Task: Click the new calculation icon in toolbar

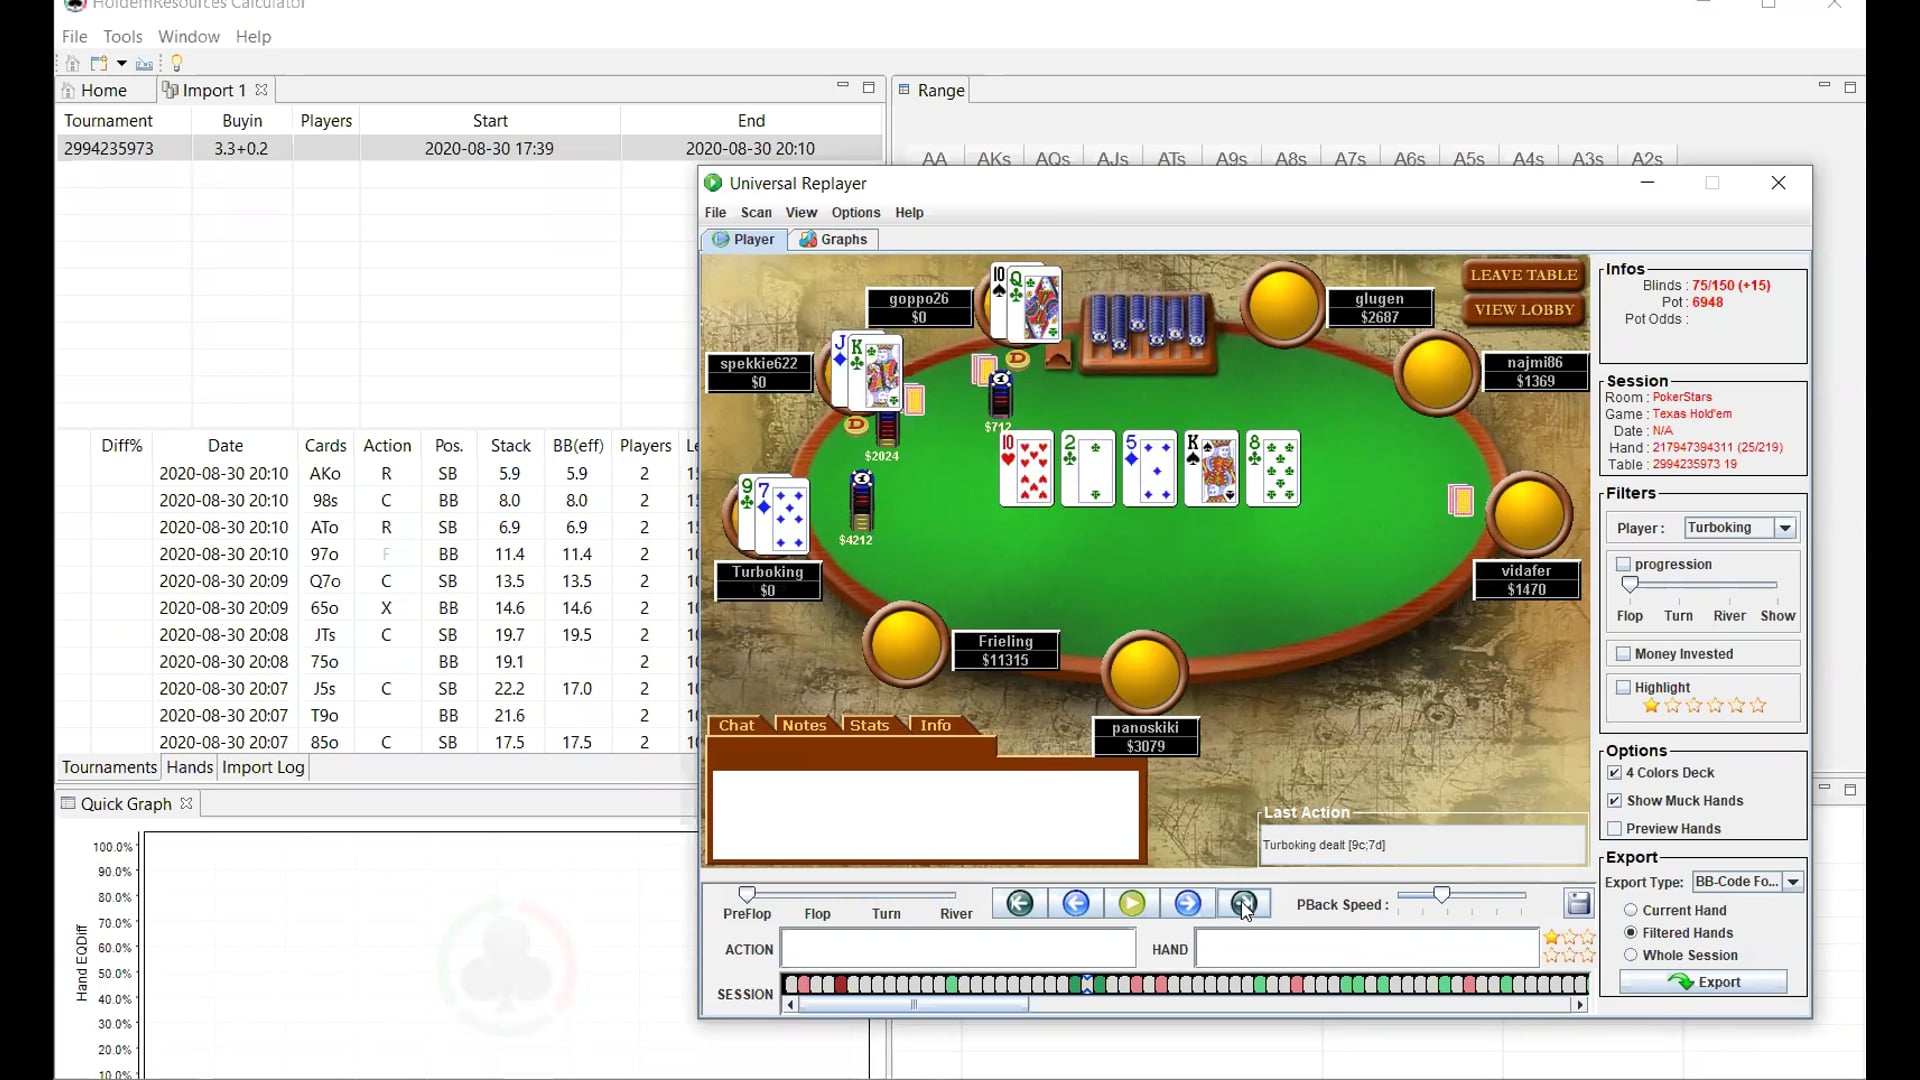Action: (99, 63)
